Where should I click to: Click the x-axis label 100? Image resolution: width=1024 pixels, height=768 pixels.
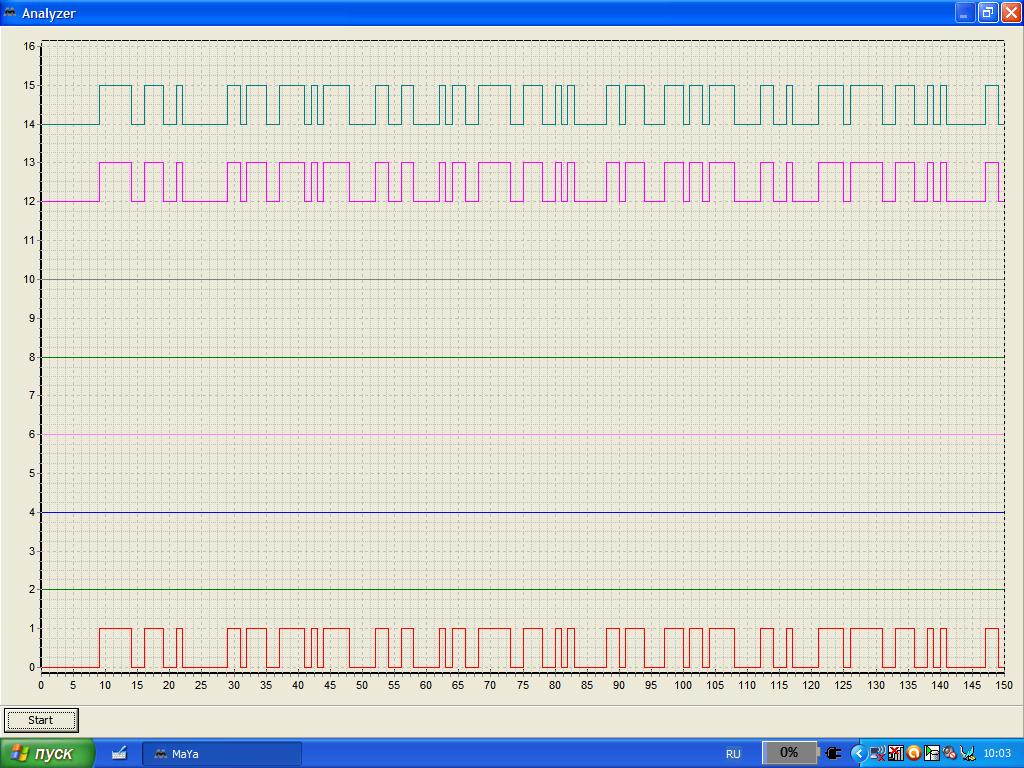click(x=683, y=685)
